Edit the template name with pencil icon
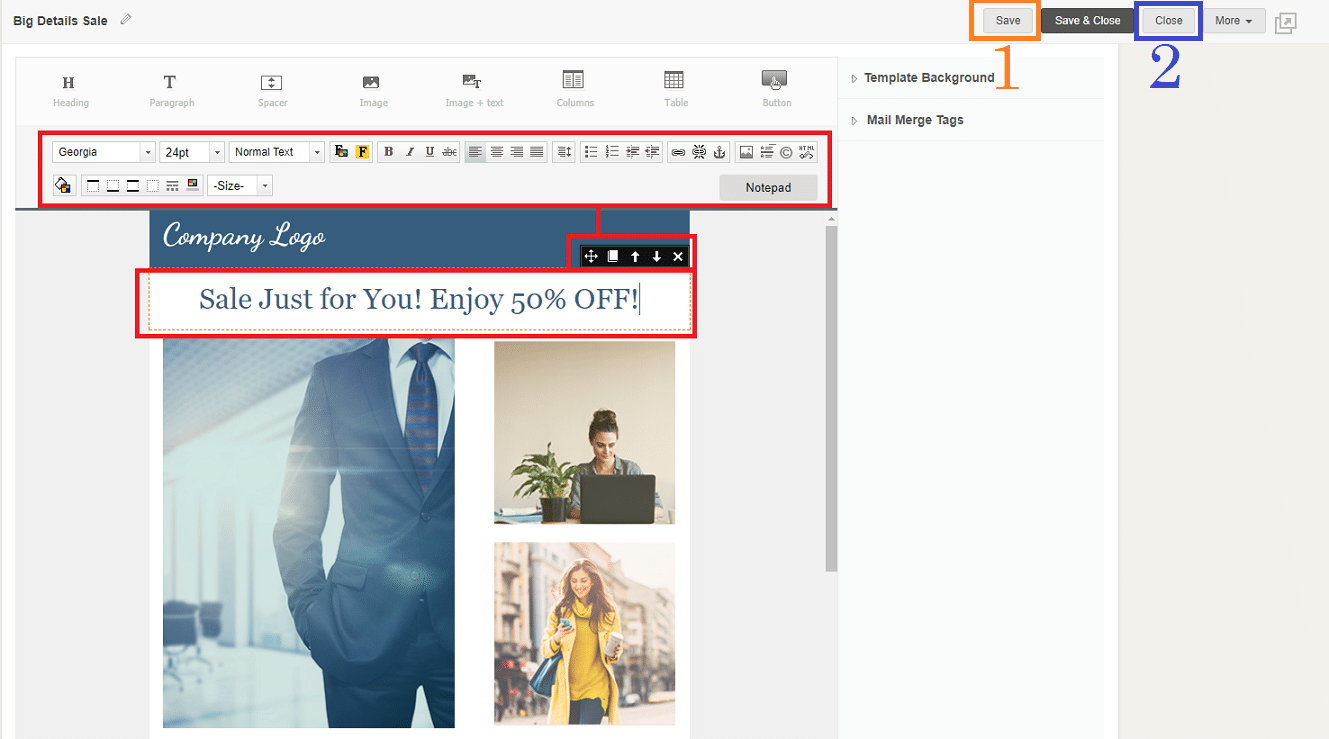This screenshot has height=739, width=1329. pos(125,20)
